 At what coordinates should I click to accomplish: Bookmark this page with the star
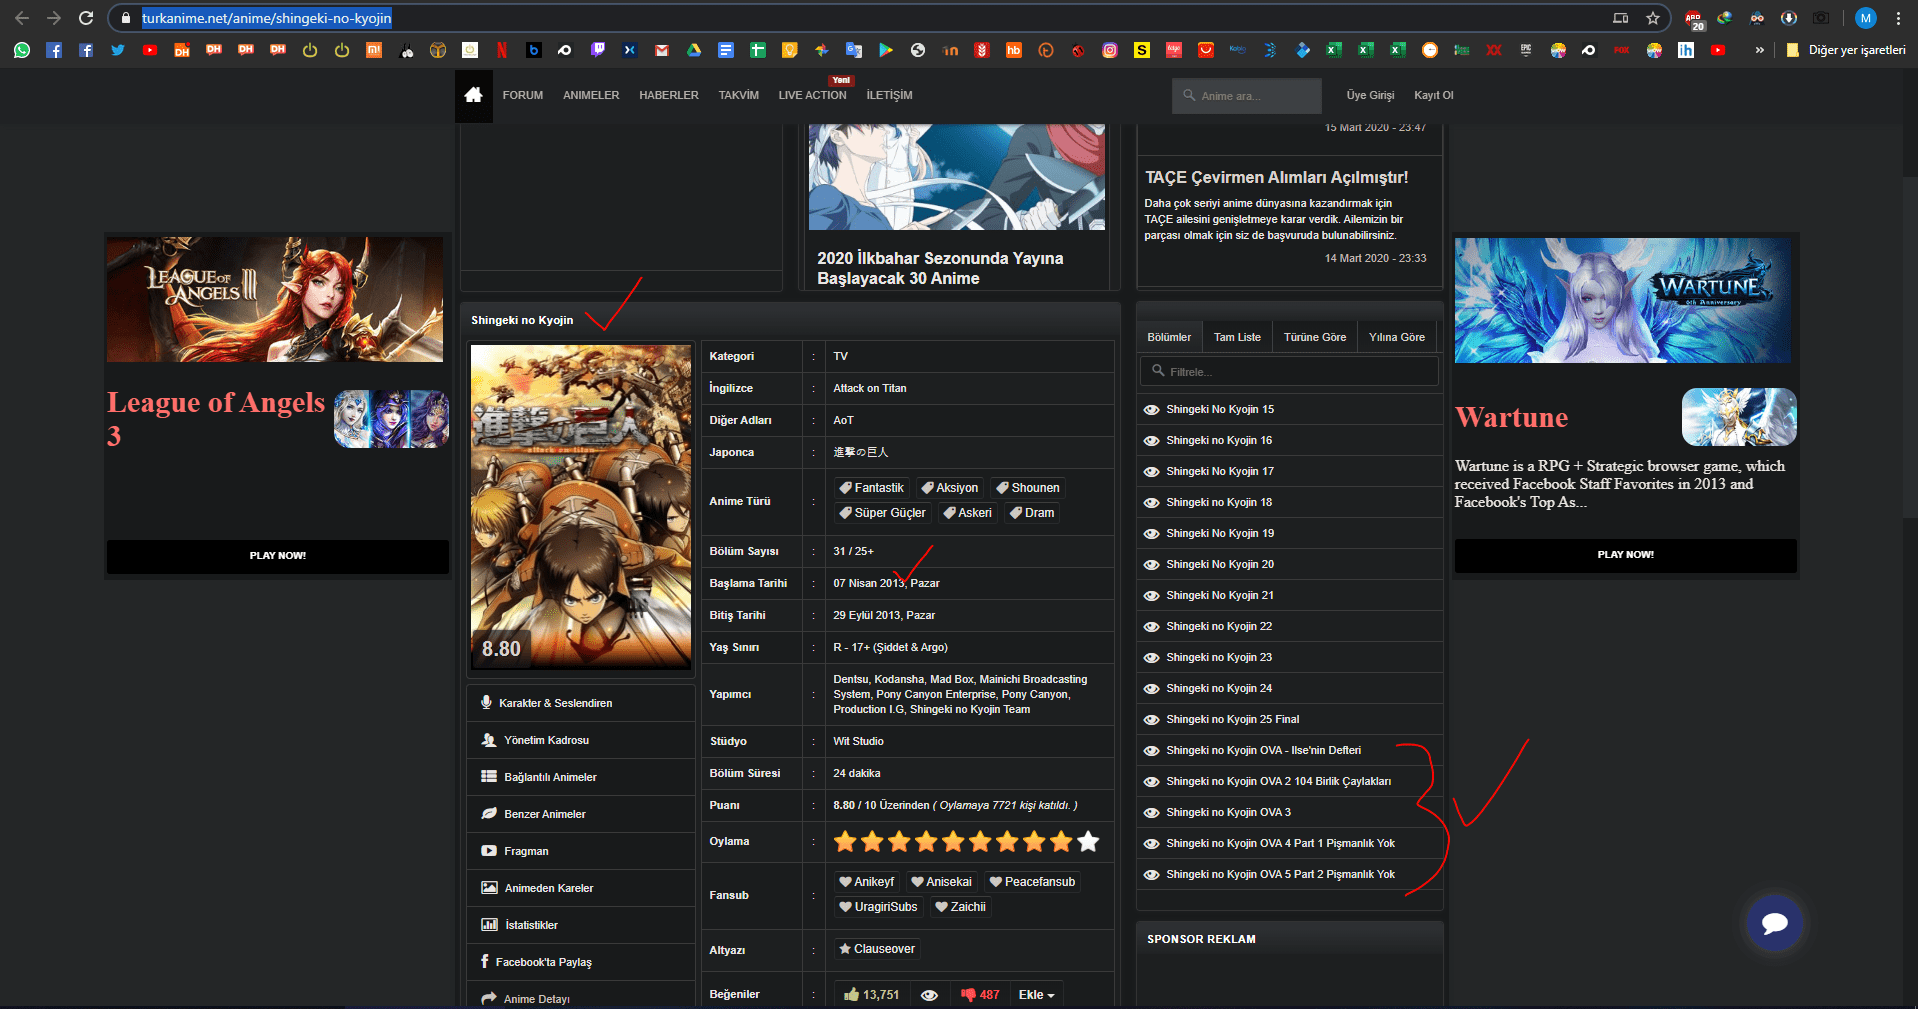click(1653, 18)
